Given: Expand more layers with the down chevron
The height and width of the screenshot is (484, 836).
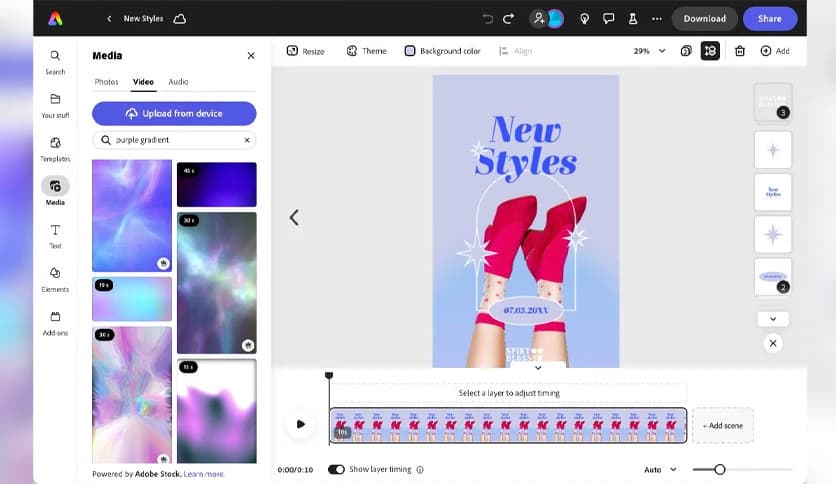Looking at the screenshot, I should click(773, 319).
